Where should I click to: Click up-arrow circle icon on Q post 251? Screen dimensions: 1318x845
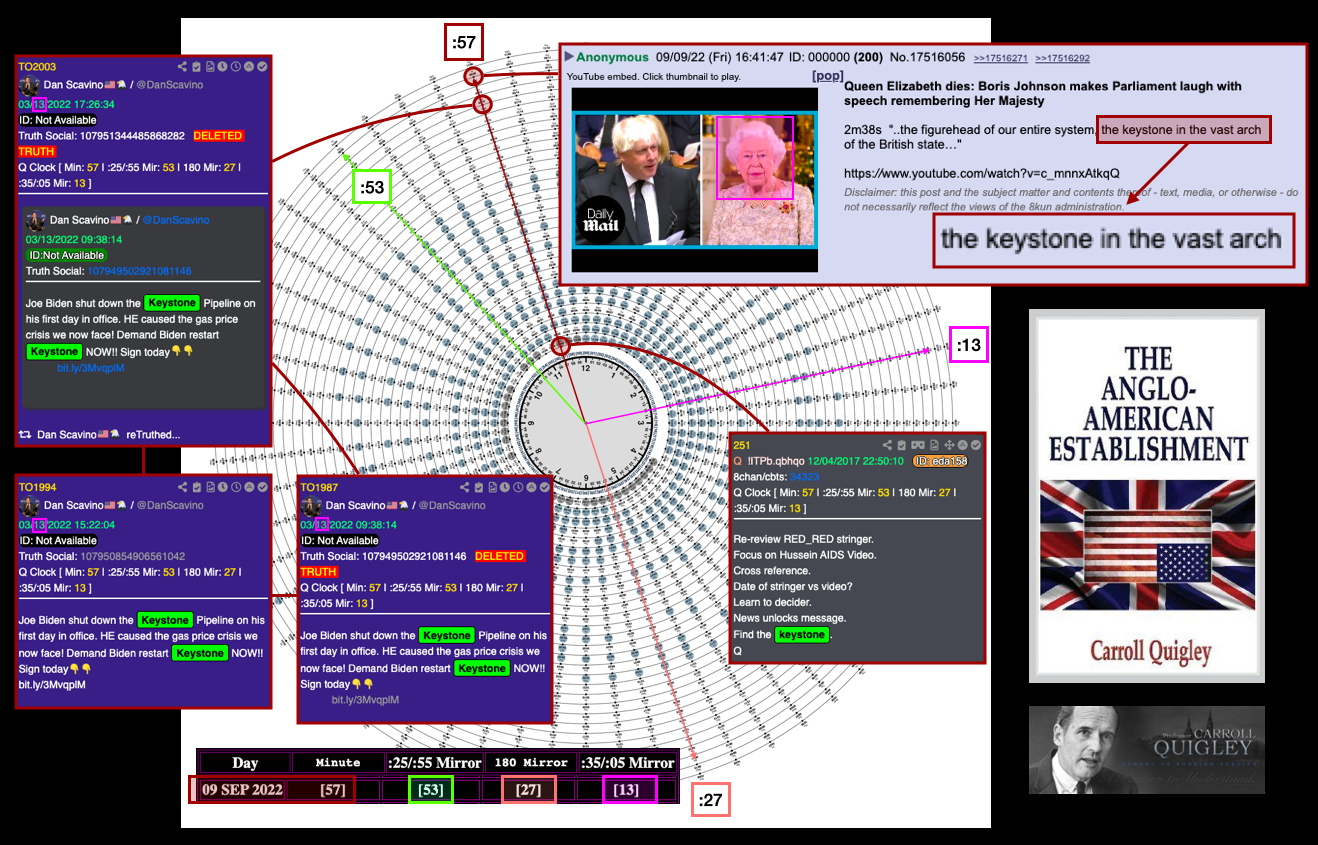coord(963,445)
